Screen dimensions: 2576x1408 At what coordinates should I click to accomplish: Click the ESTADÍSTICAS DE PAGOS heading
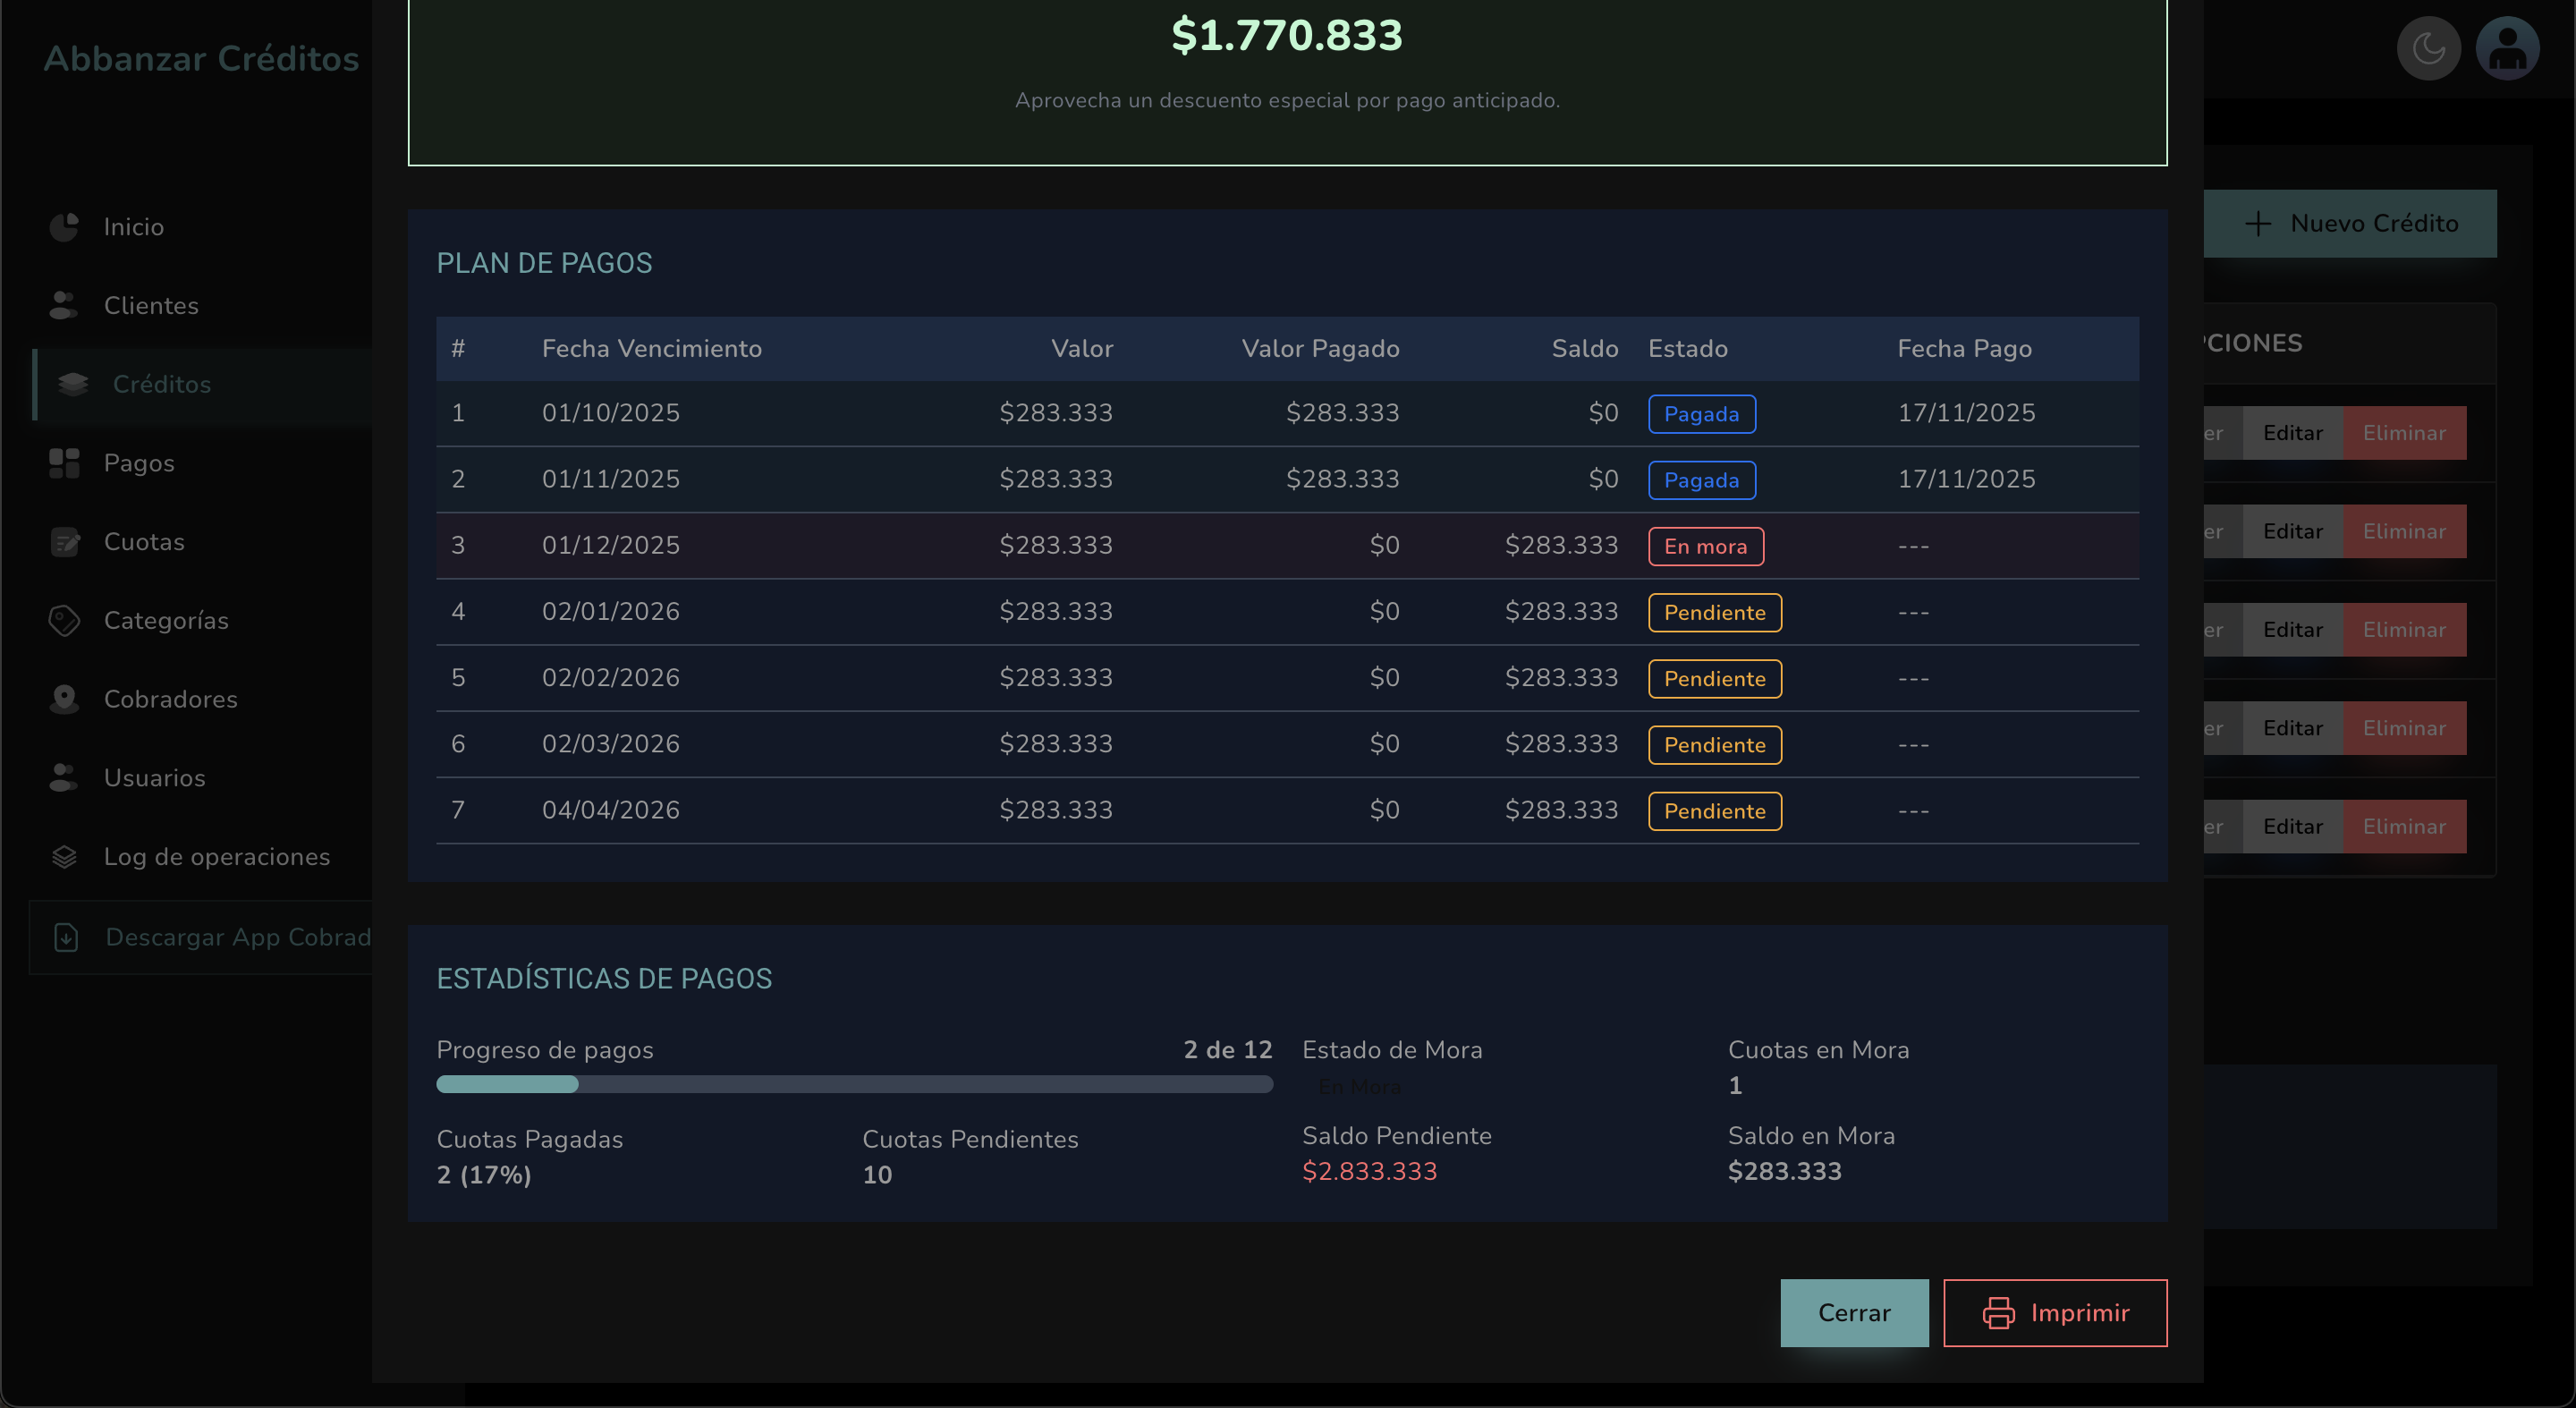click(604, 978)
